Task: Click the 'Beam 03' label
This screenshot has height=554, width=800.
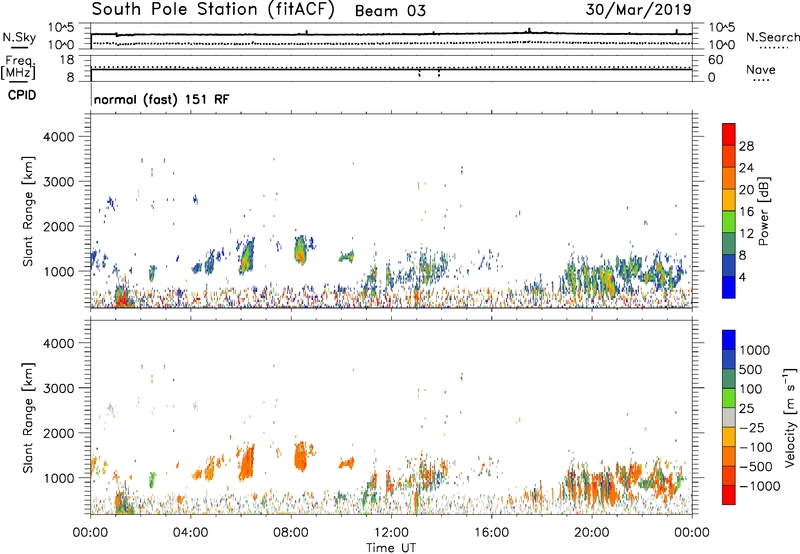Action: (x=390, y=11)
